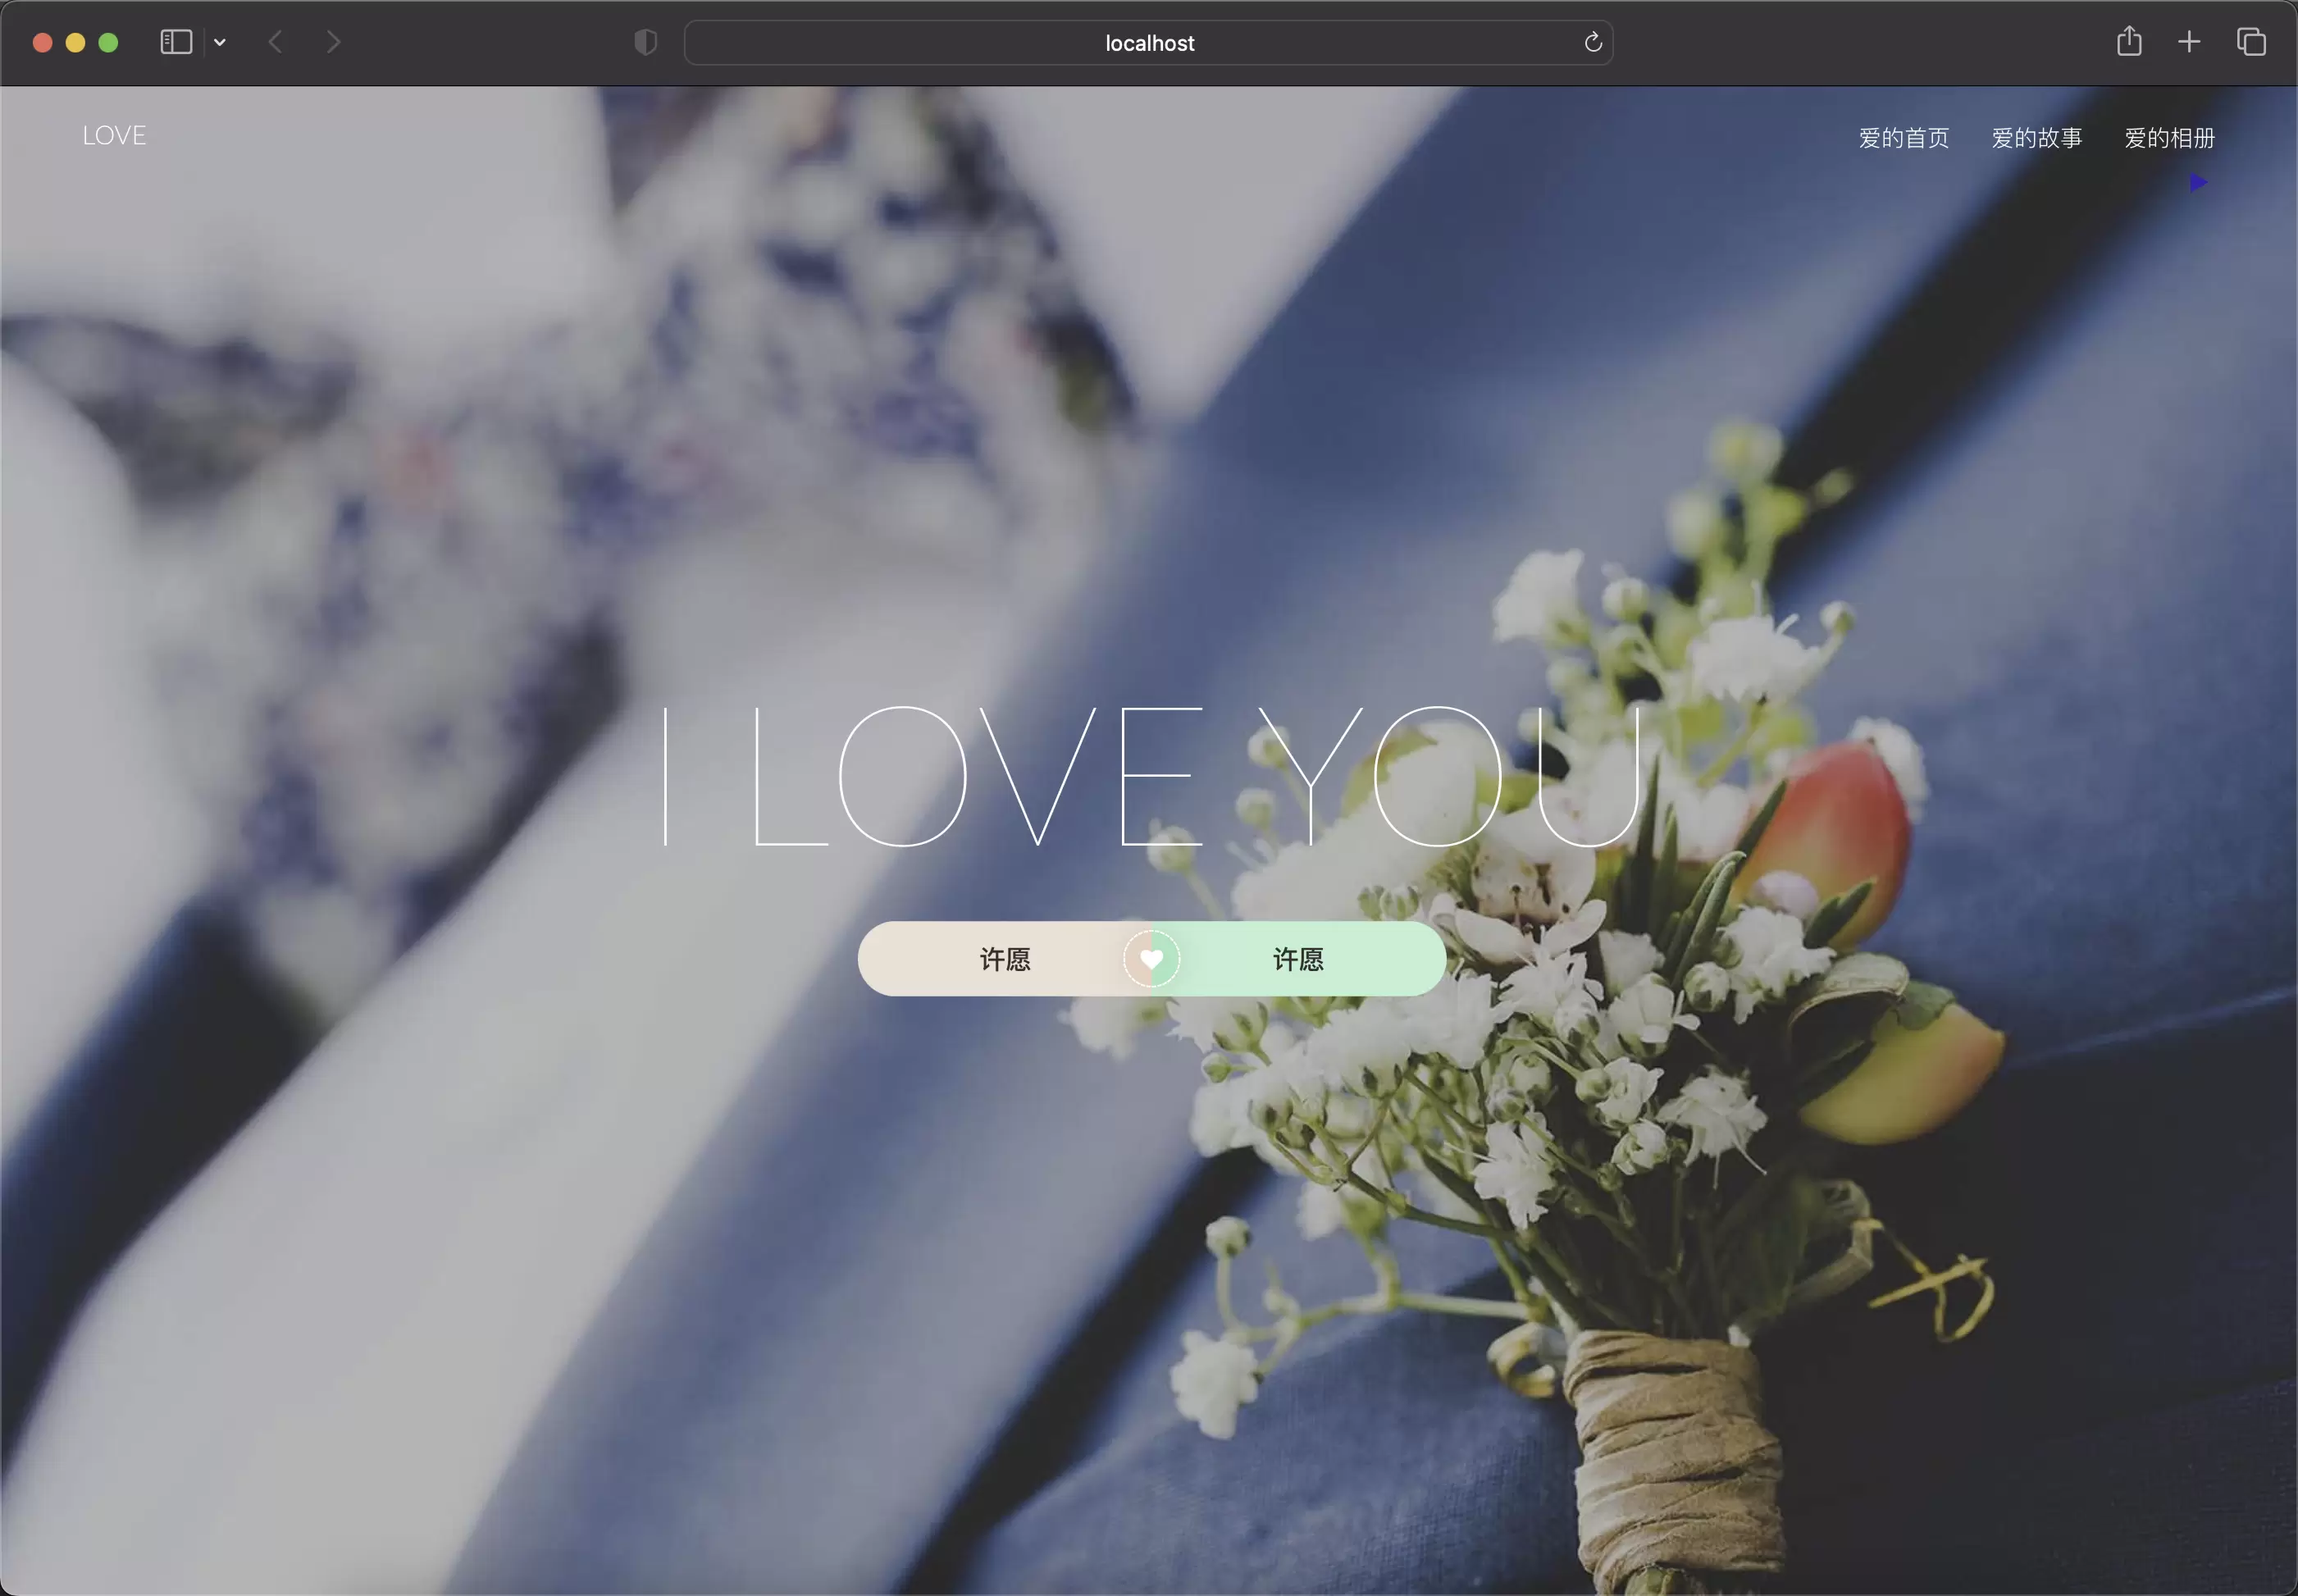Go forward with the forward arrow
Image resolution: width=2298 pixels, height=1596 pixels.
click(x=334, y=42)
